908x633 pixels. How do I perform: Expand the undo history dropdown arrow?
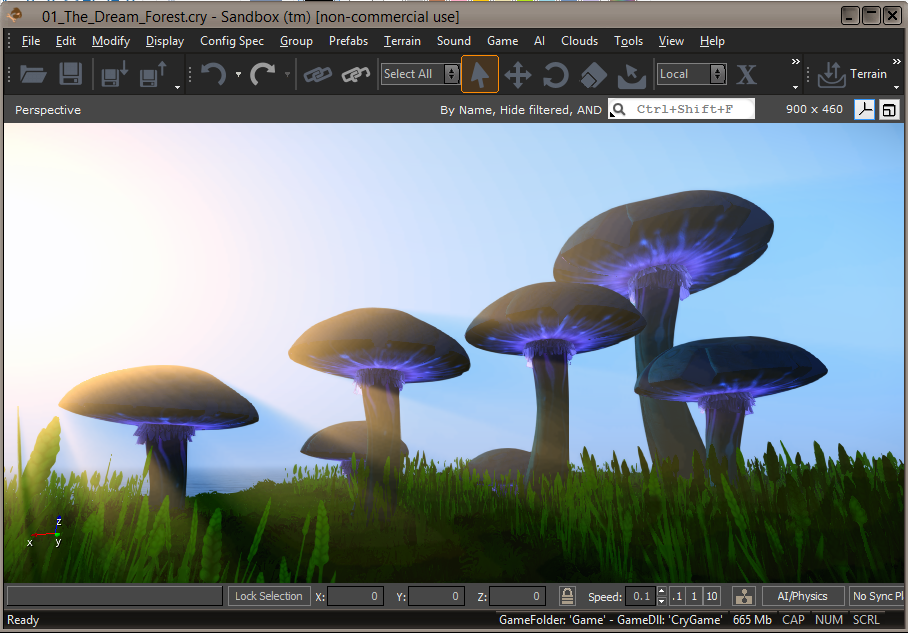239,74
